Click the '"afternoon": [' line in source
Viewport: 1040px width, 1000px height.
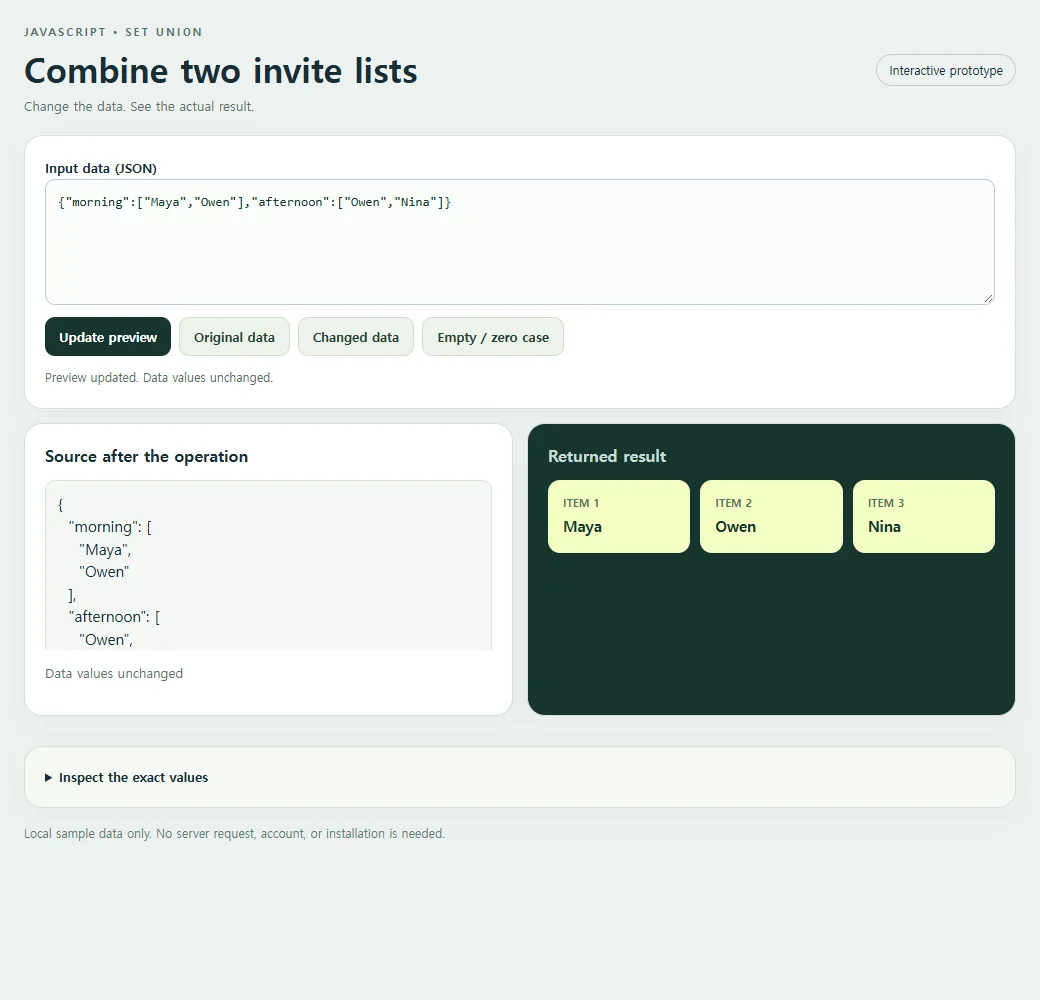pyautogui.click(x=114, y=617)
